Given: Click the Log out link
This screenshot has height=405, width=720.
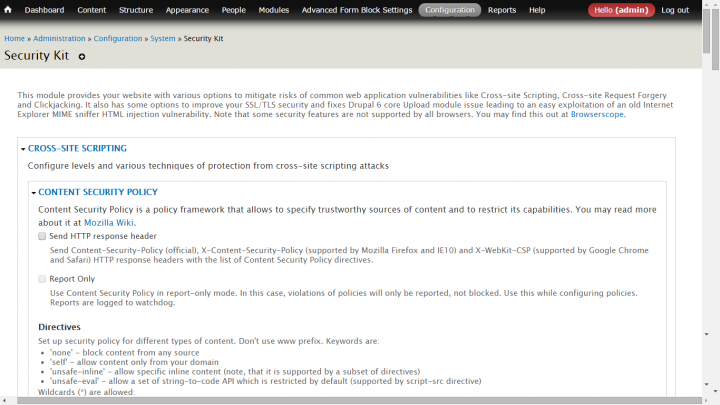Looking at the screenshot, I should click(x=675, y=10).
